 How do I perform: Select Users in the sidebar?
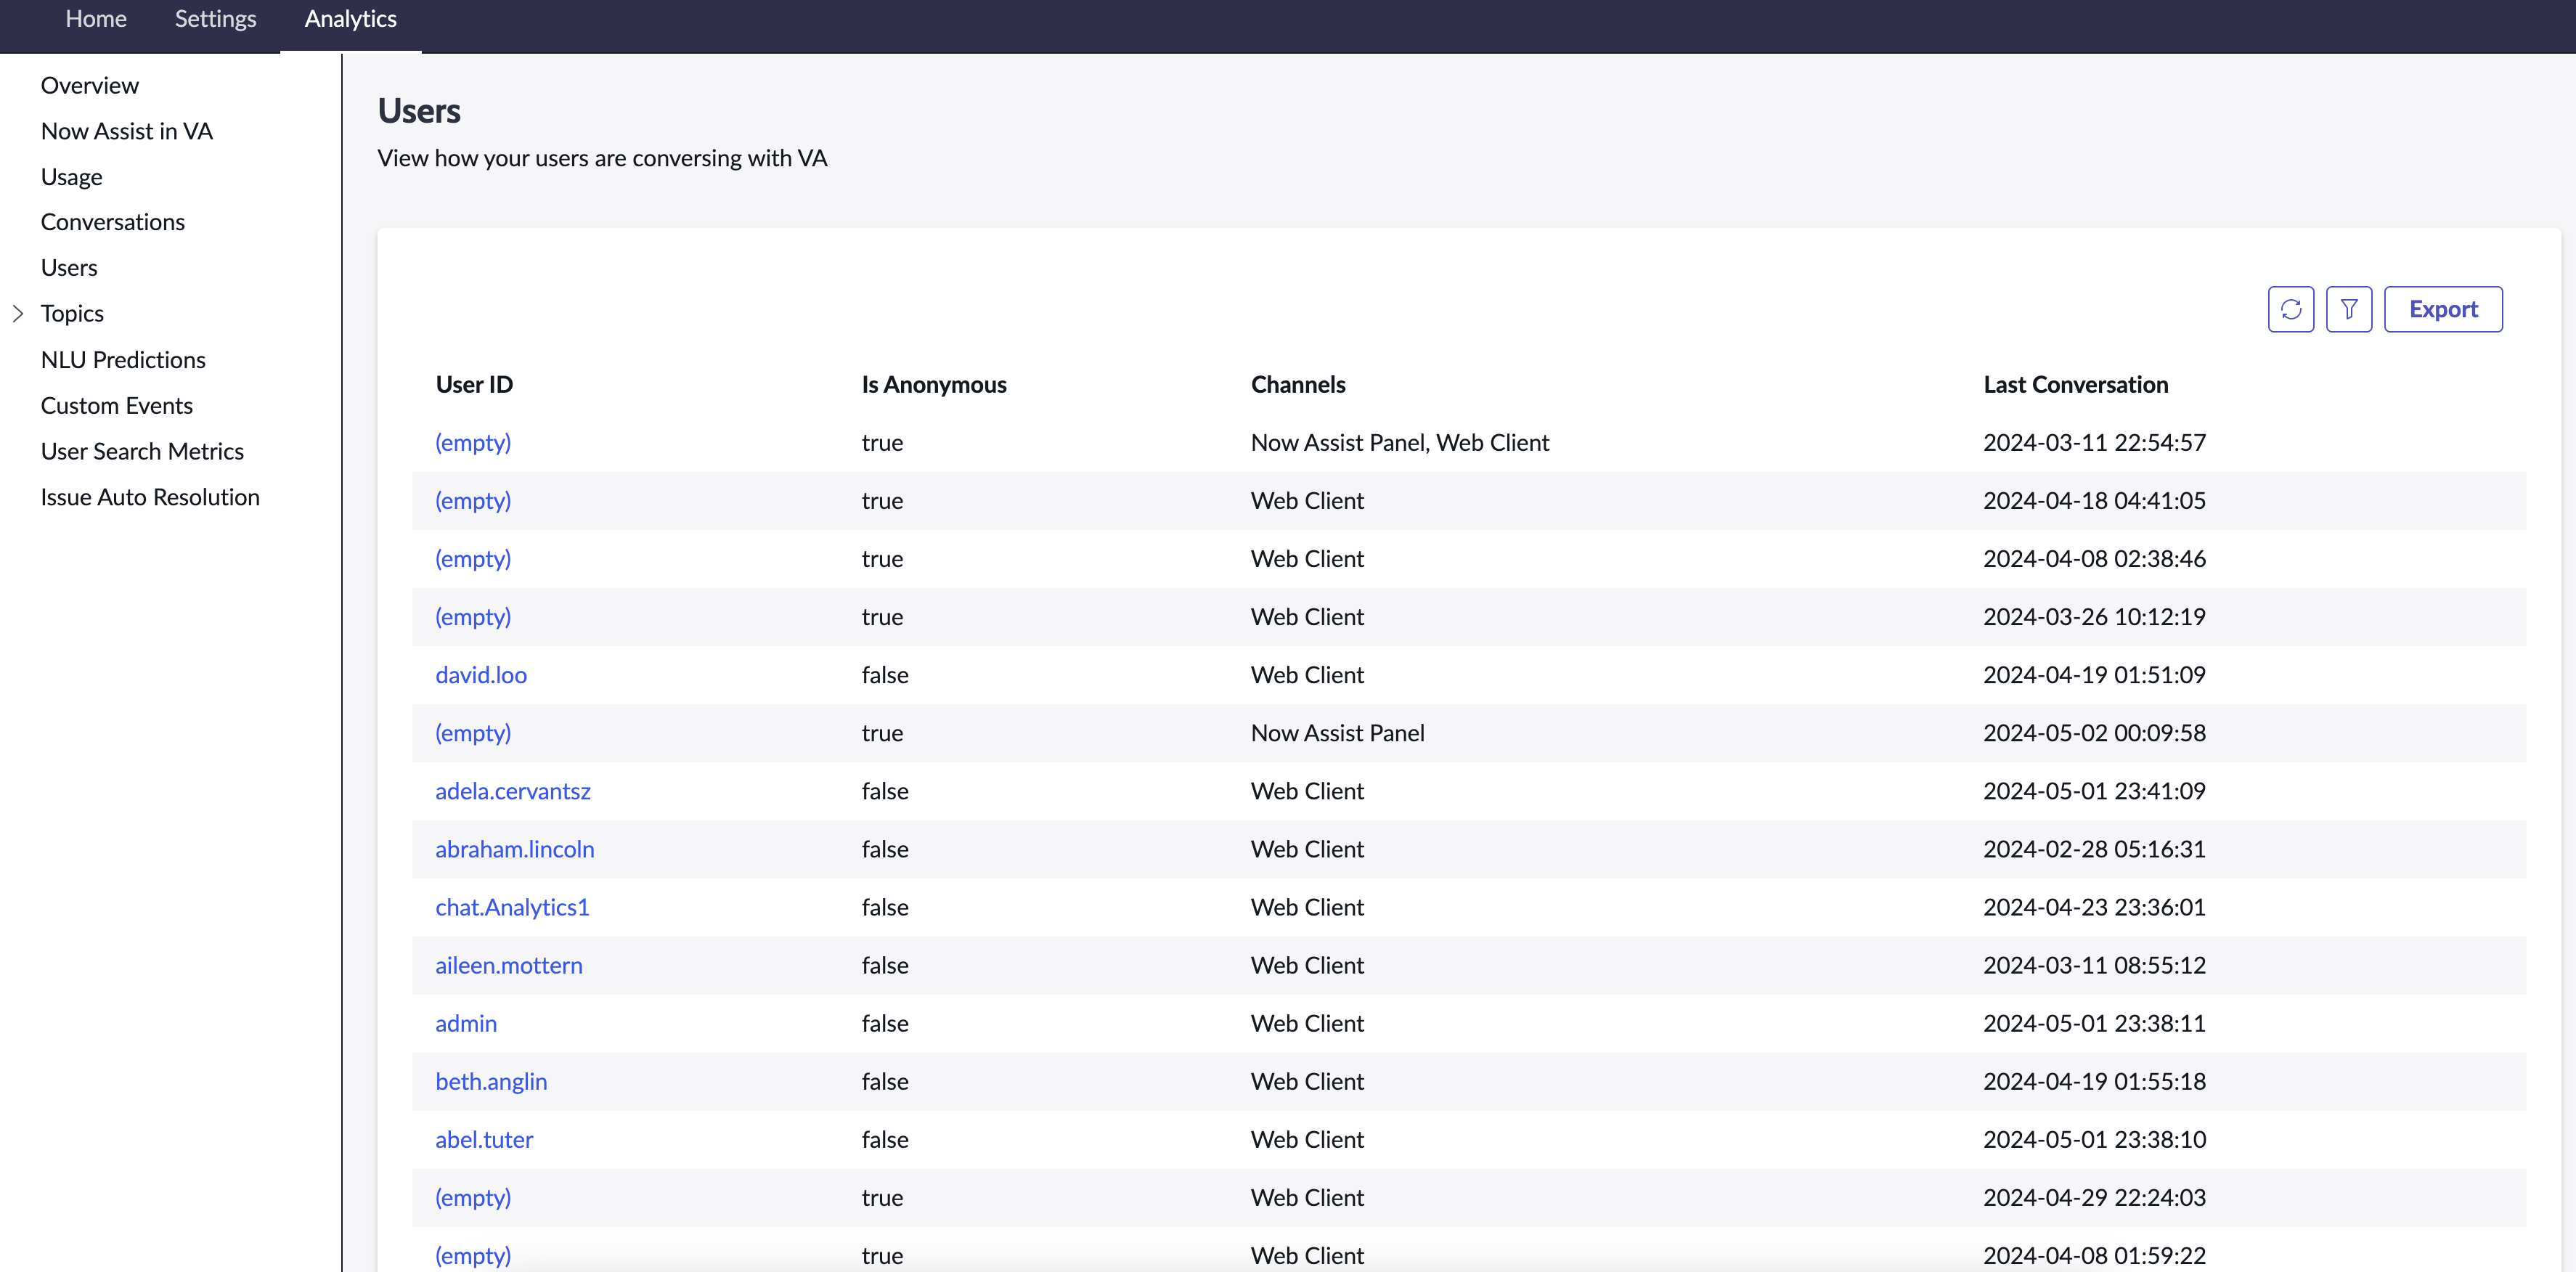tap(69, 268)
